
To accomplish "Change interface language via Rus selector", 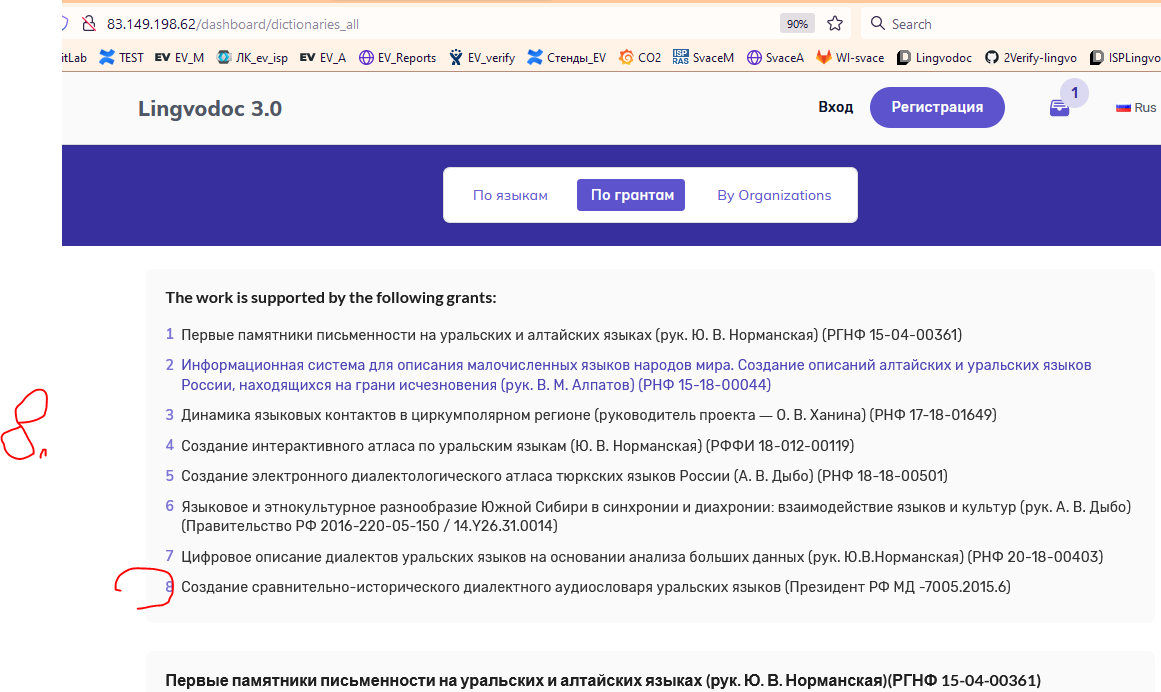I will 1135,106.
